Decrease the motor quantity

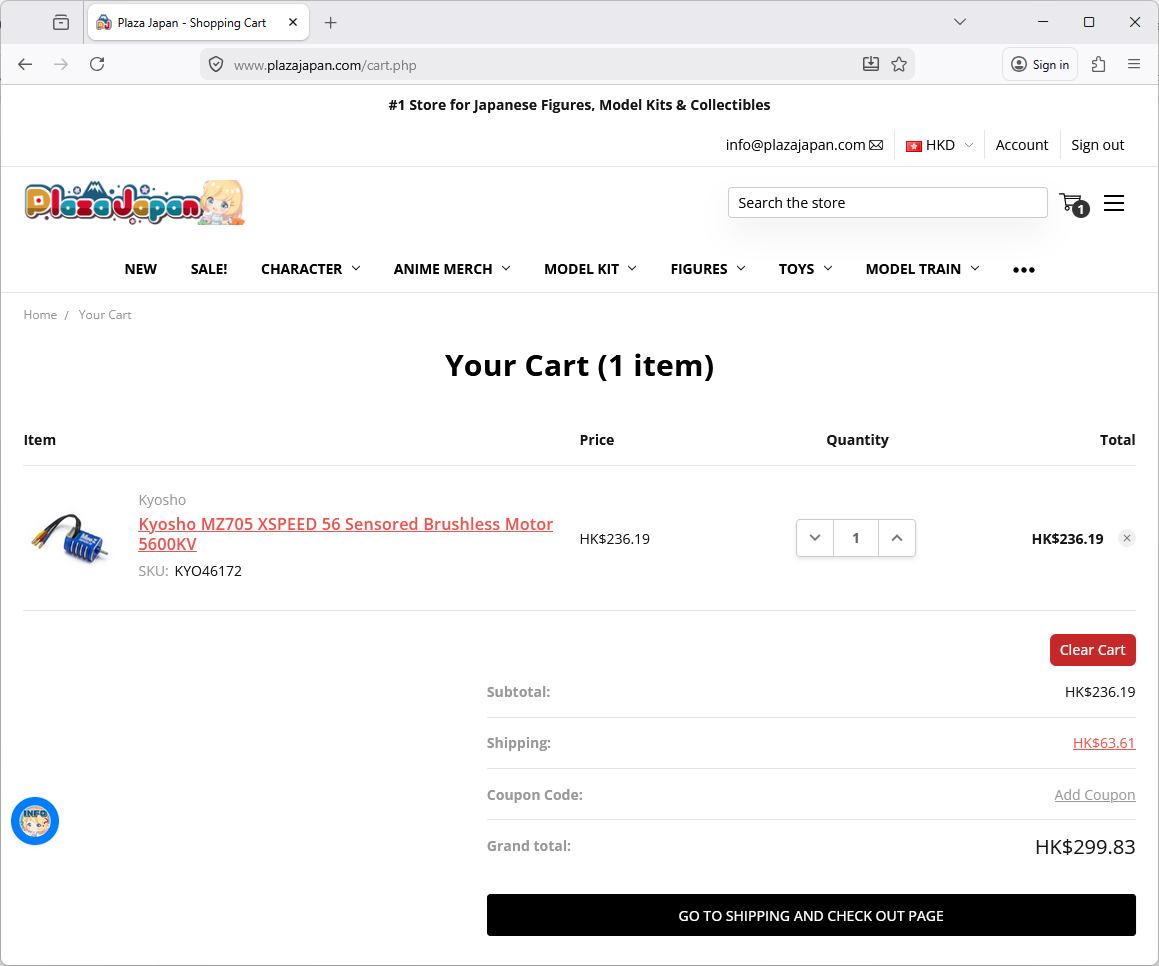point(815,538)
